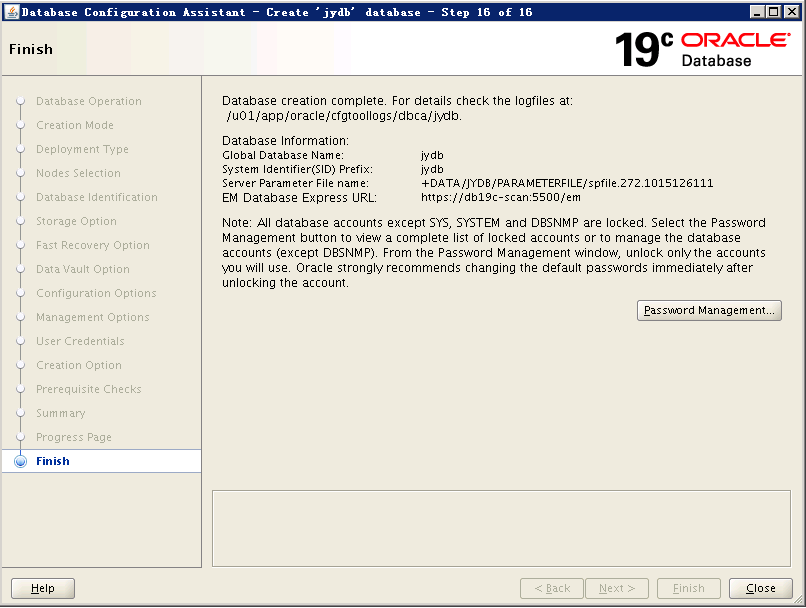Click the 'Server Parameter File name:' label

point(295,183)
